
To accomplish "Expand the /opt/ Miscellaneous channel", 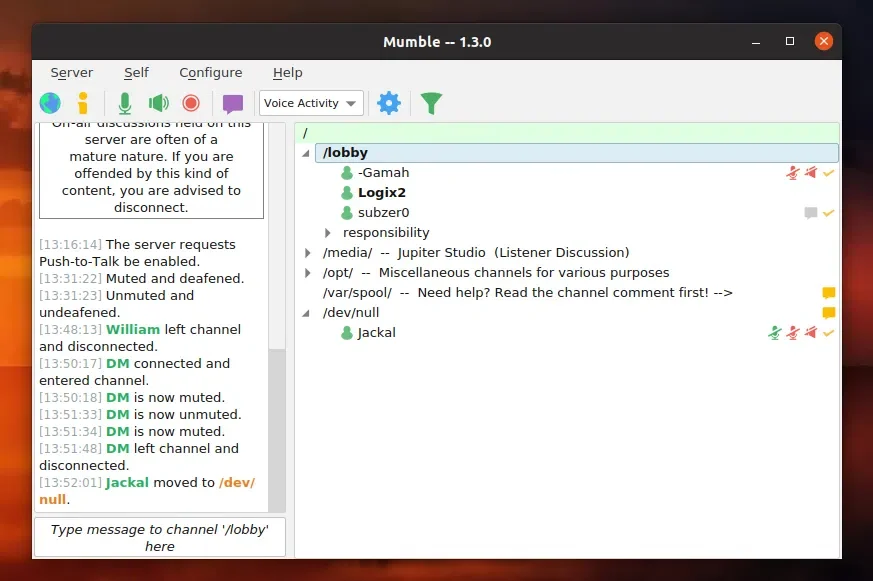I will pos(307,273).
